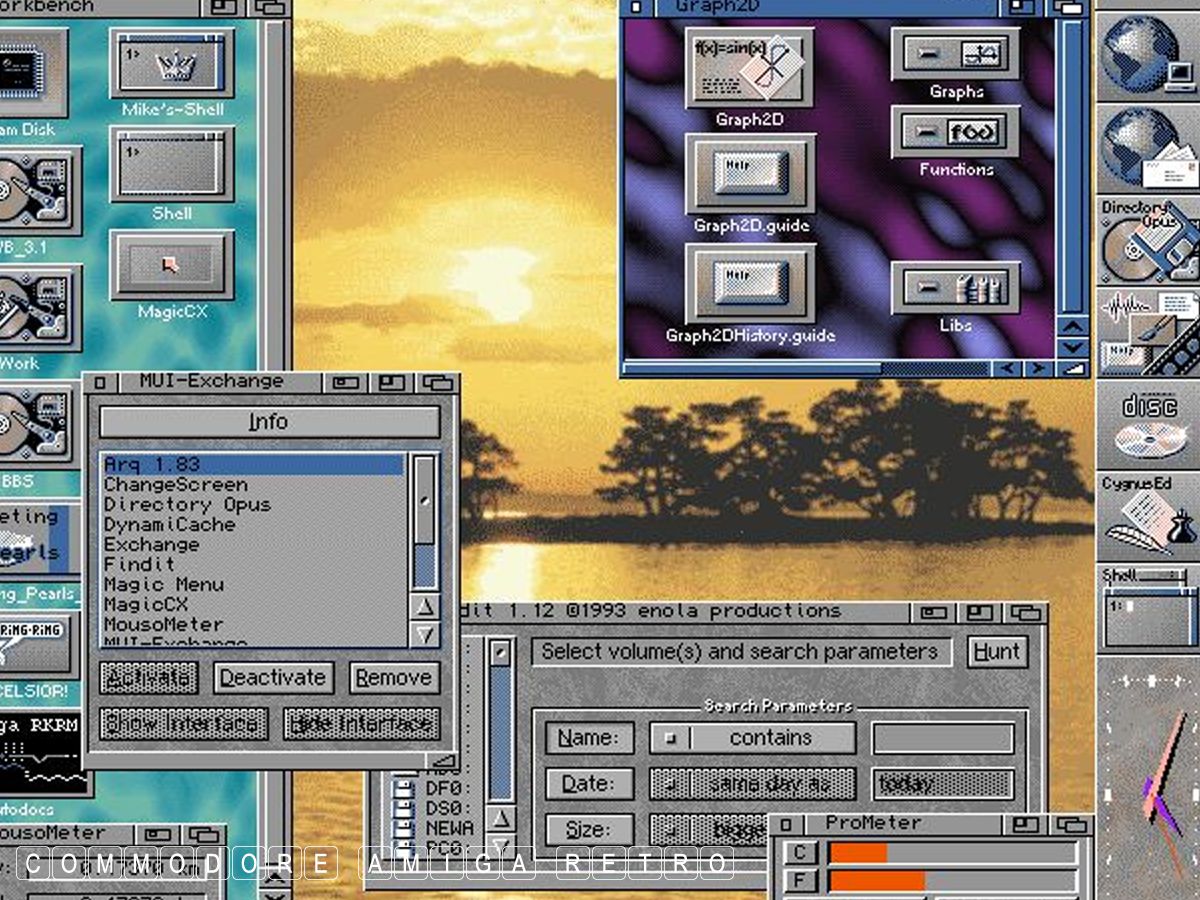Click the ProMeter C memory bar
Screen dimensions: 1200x900
pos(951,853)
